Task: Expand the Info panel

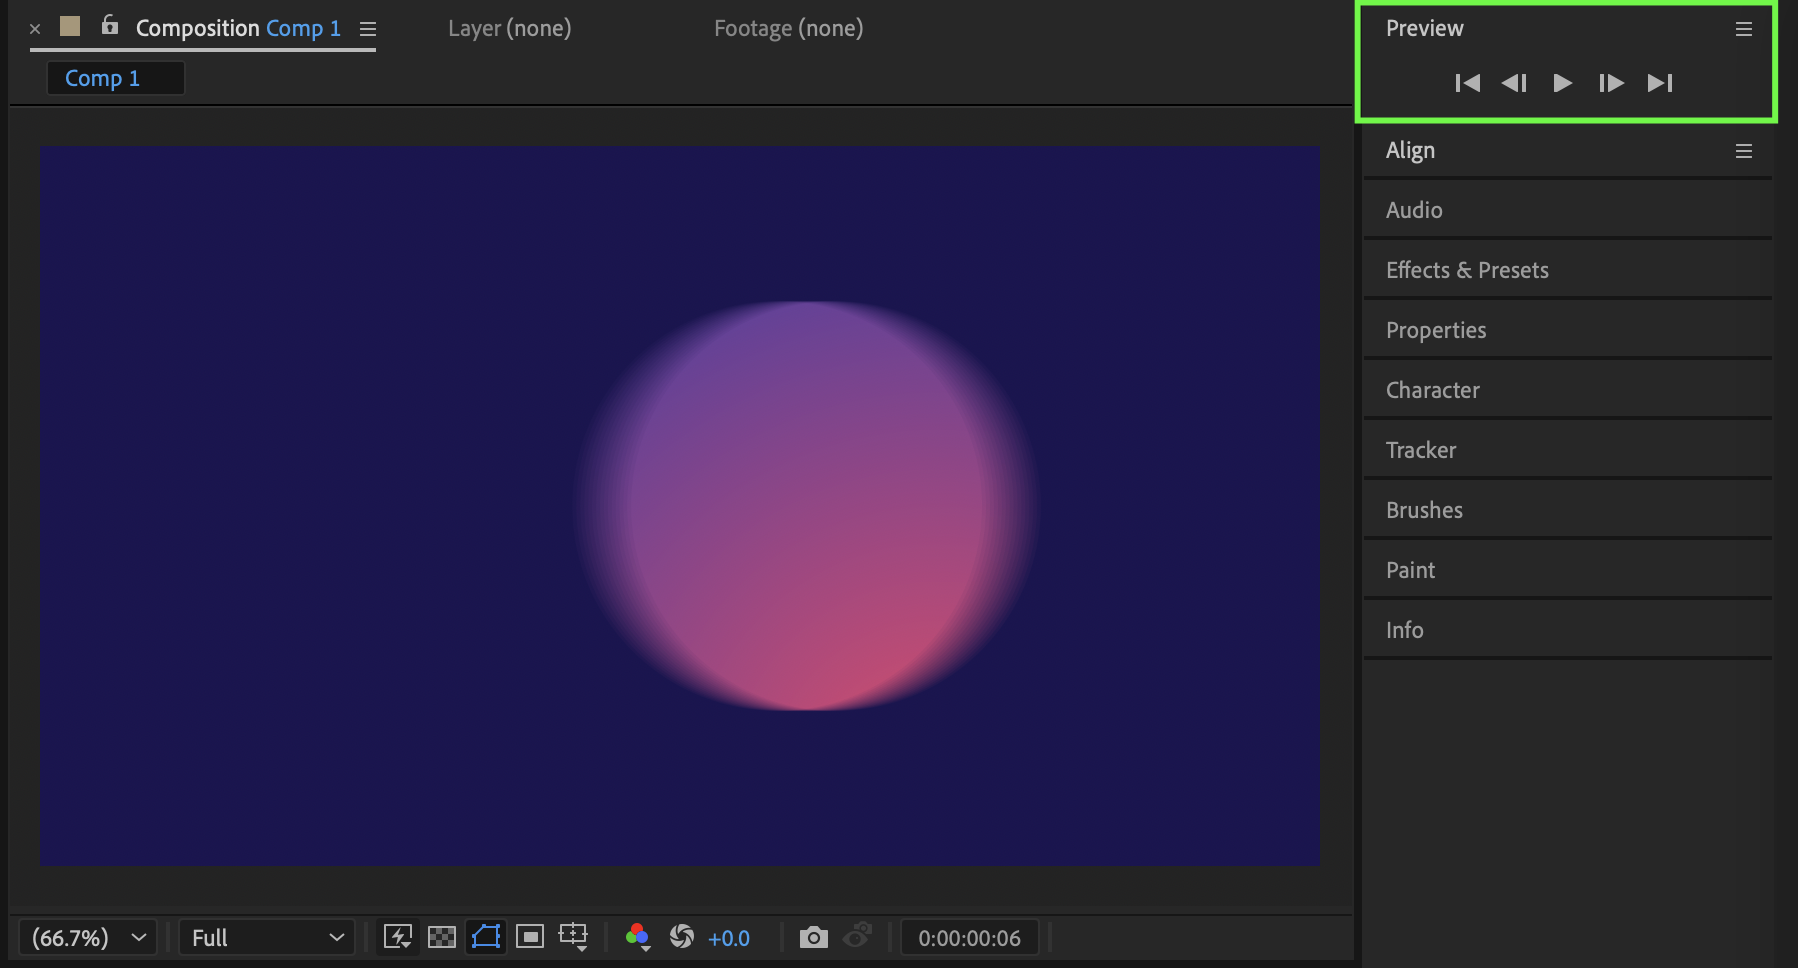Action: 1568,630
